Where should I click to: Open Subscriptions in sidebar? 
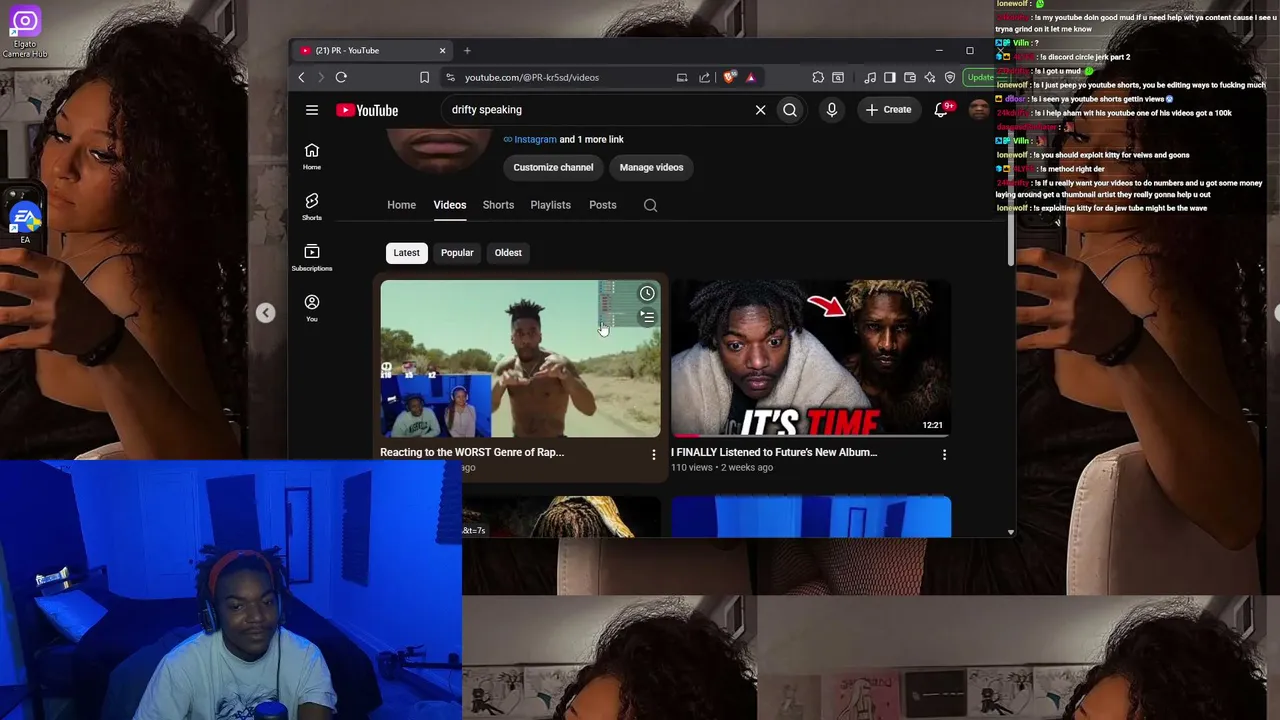[x=312, y=257]
